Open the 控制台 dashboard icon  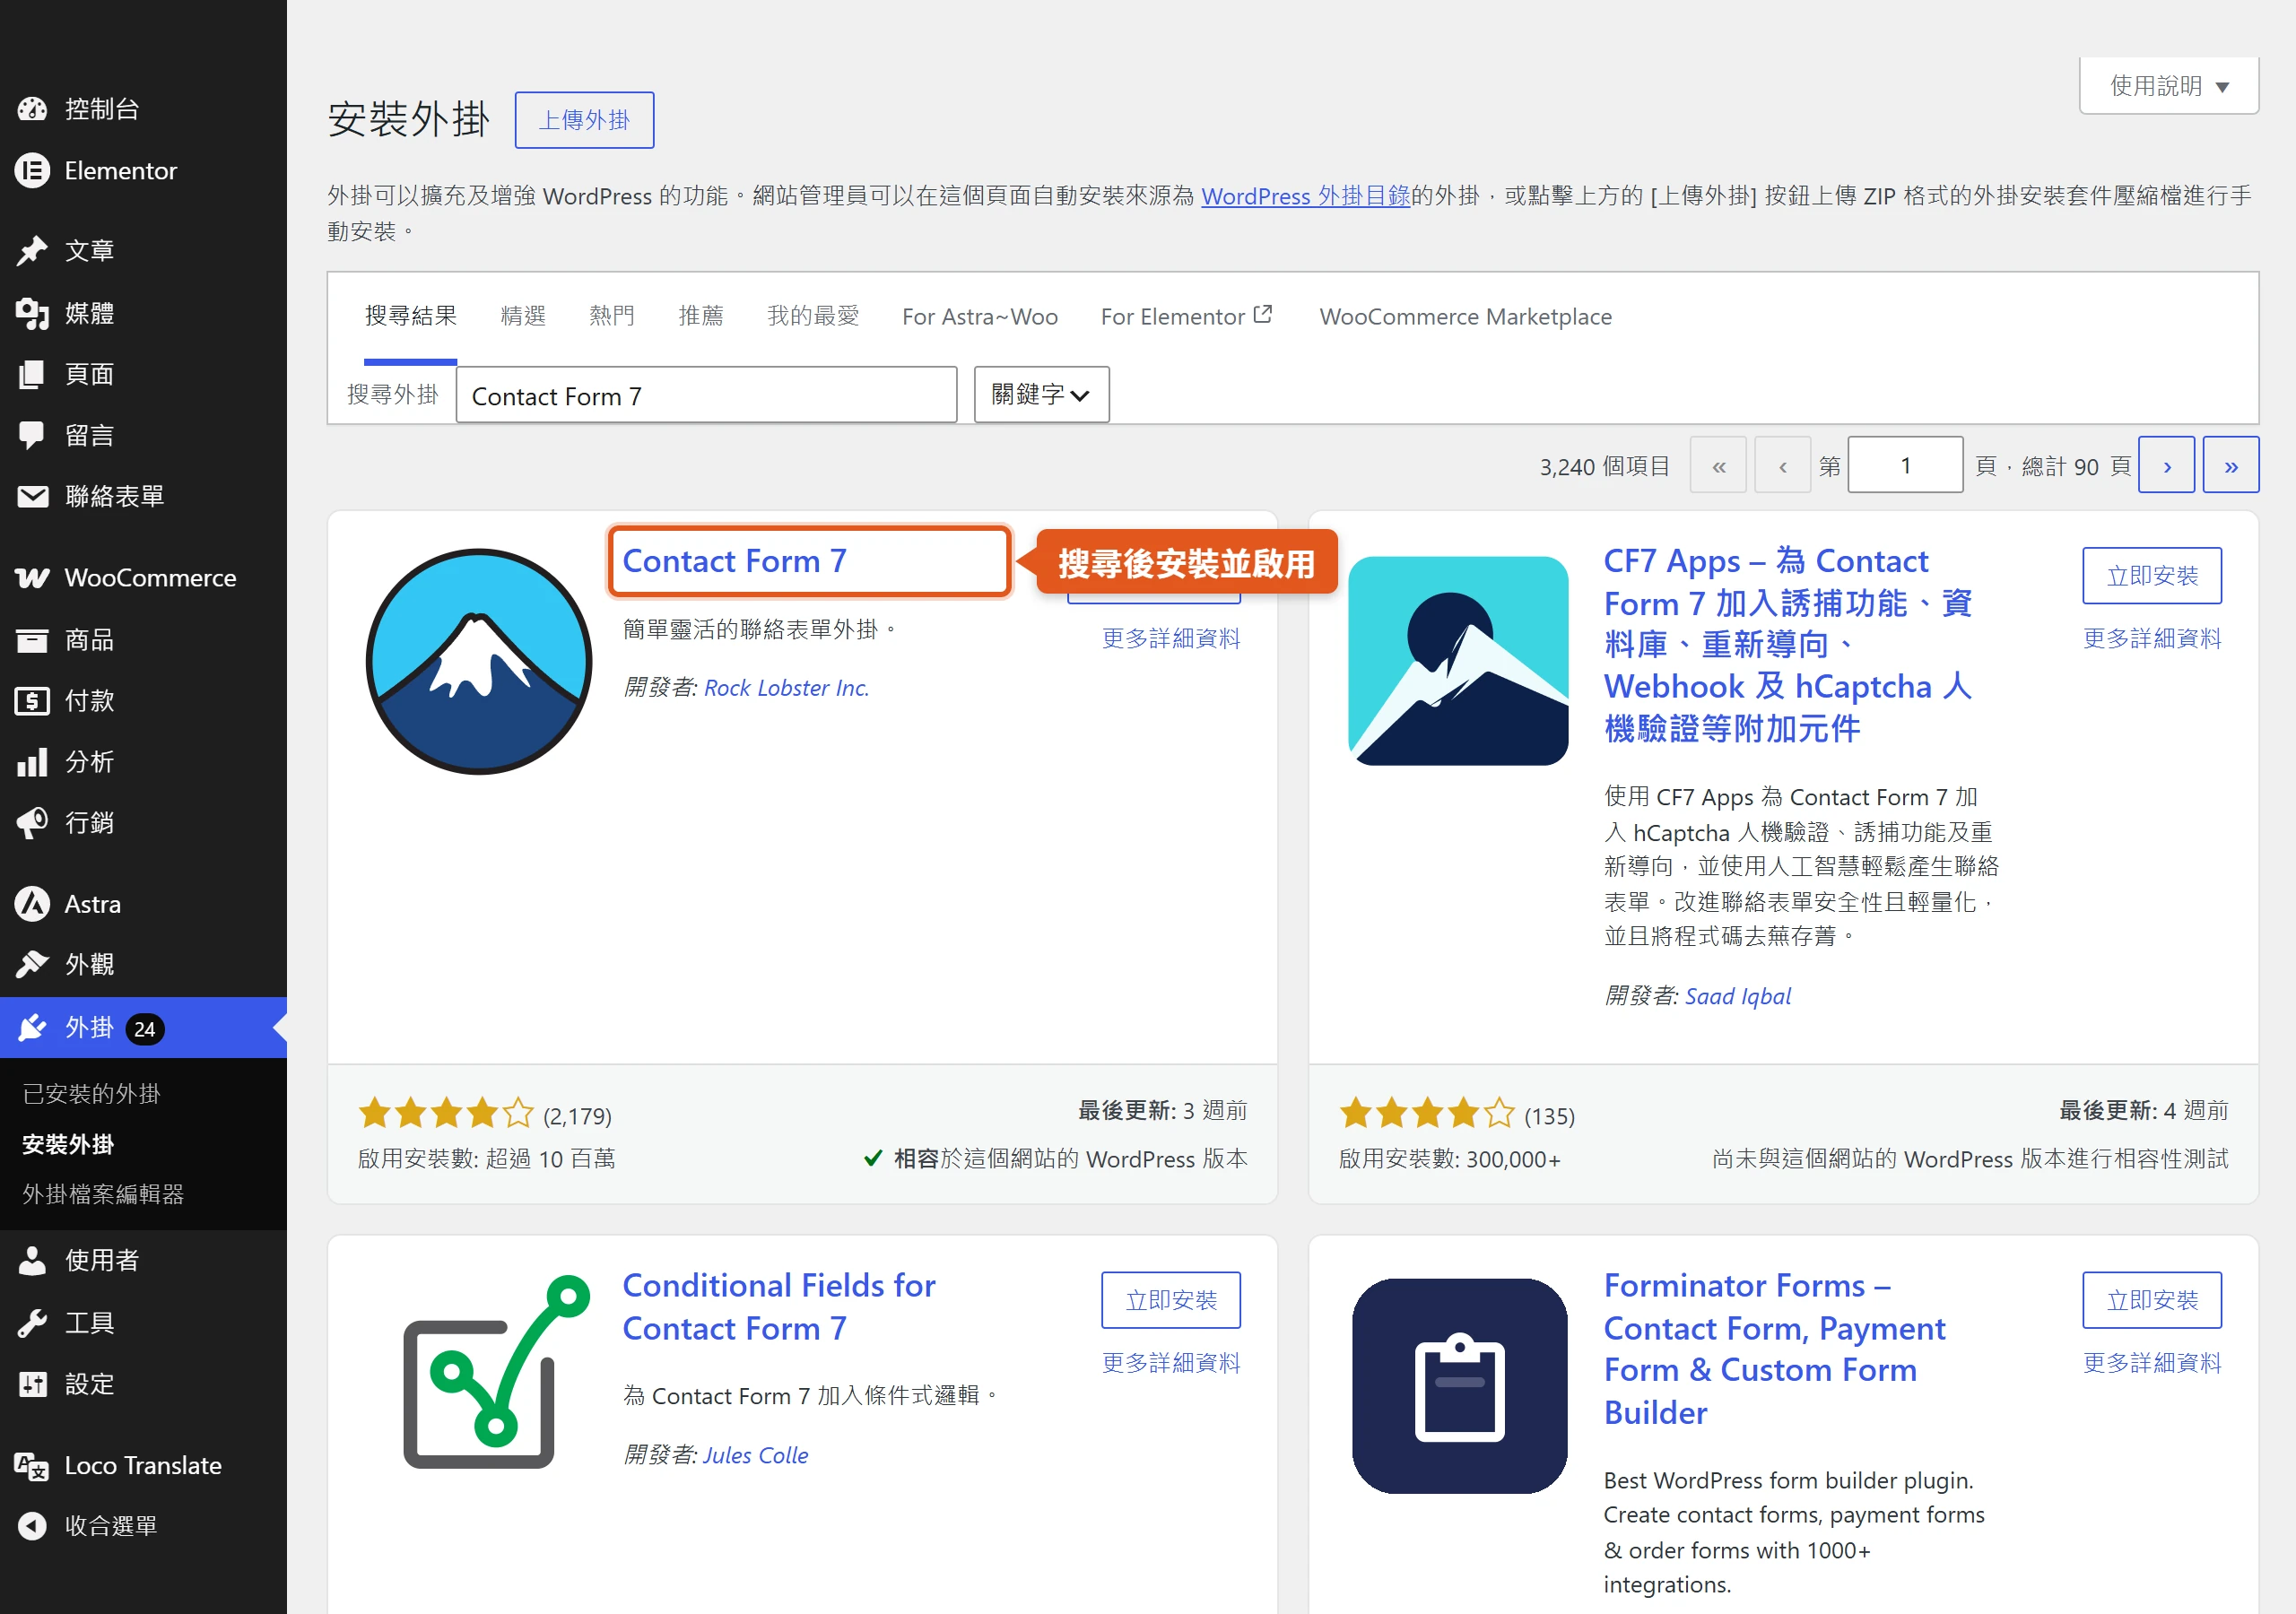point(32,109)
